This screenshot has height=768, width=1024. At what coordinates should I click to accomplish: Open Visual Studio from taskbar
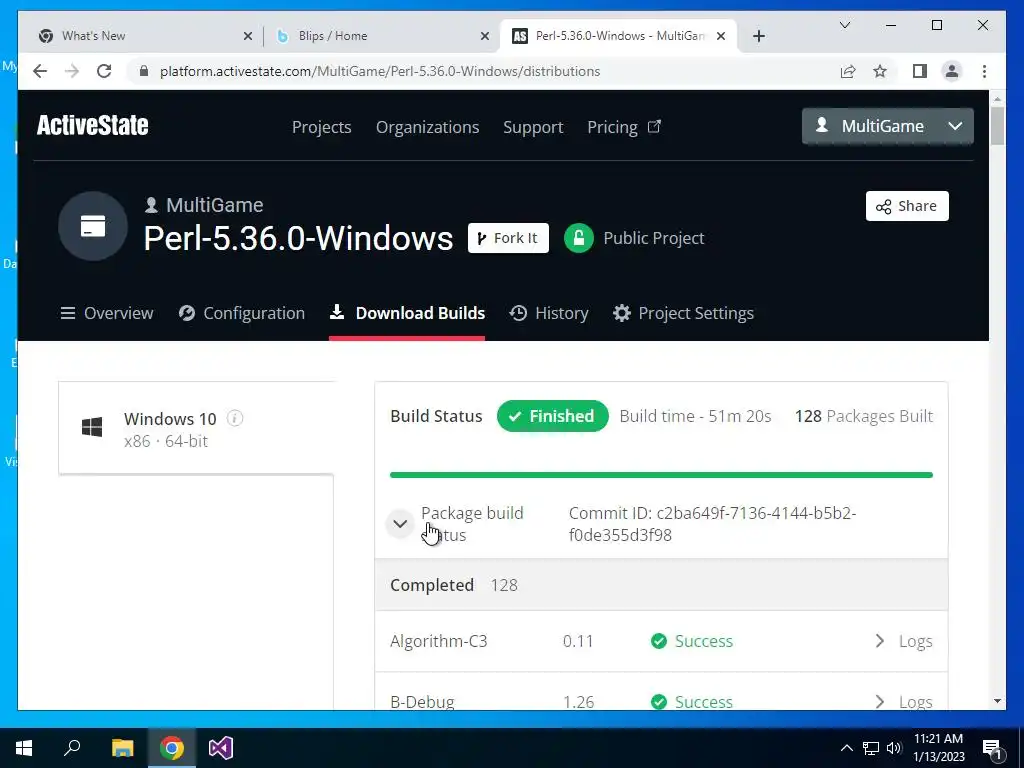click(x=221, y=748)
